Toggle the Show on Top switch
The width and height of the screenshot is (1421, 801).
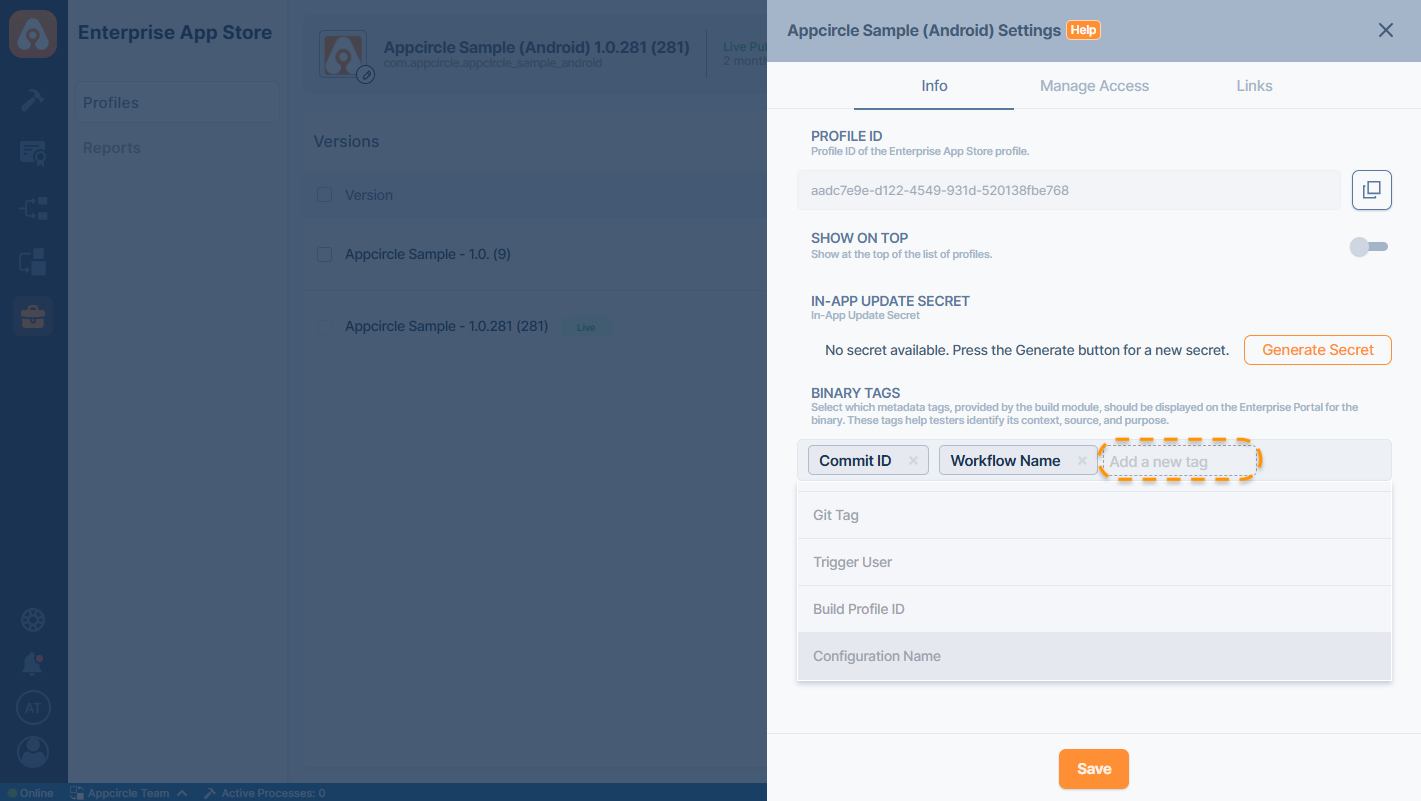(x=1368, y=247)
